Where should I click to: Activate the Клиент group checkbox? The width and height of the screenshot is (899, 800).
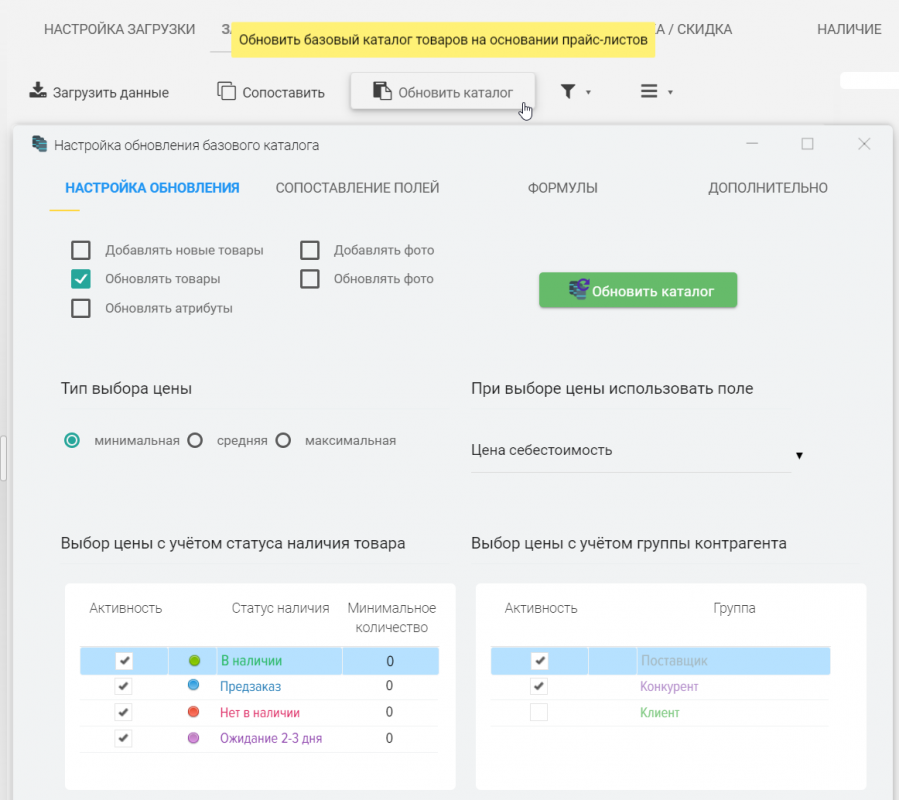tap(539, 713)
